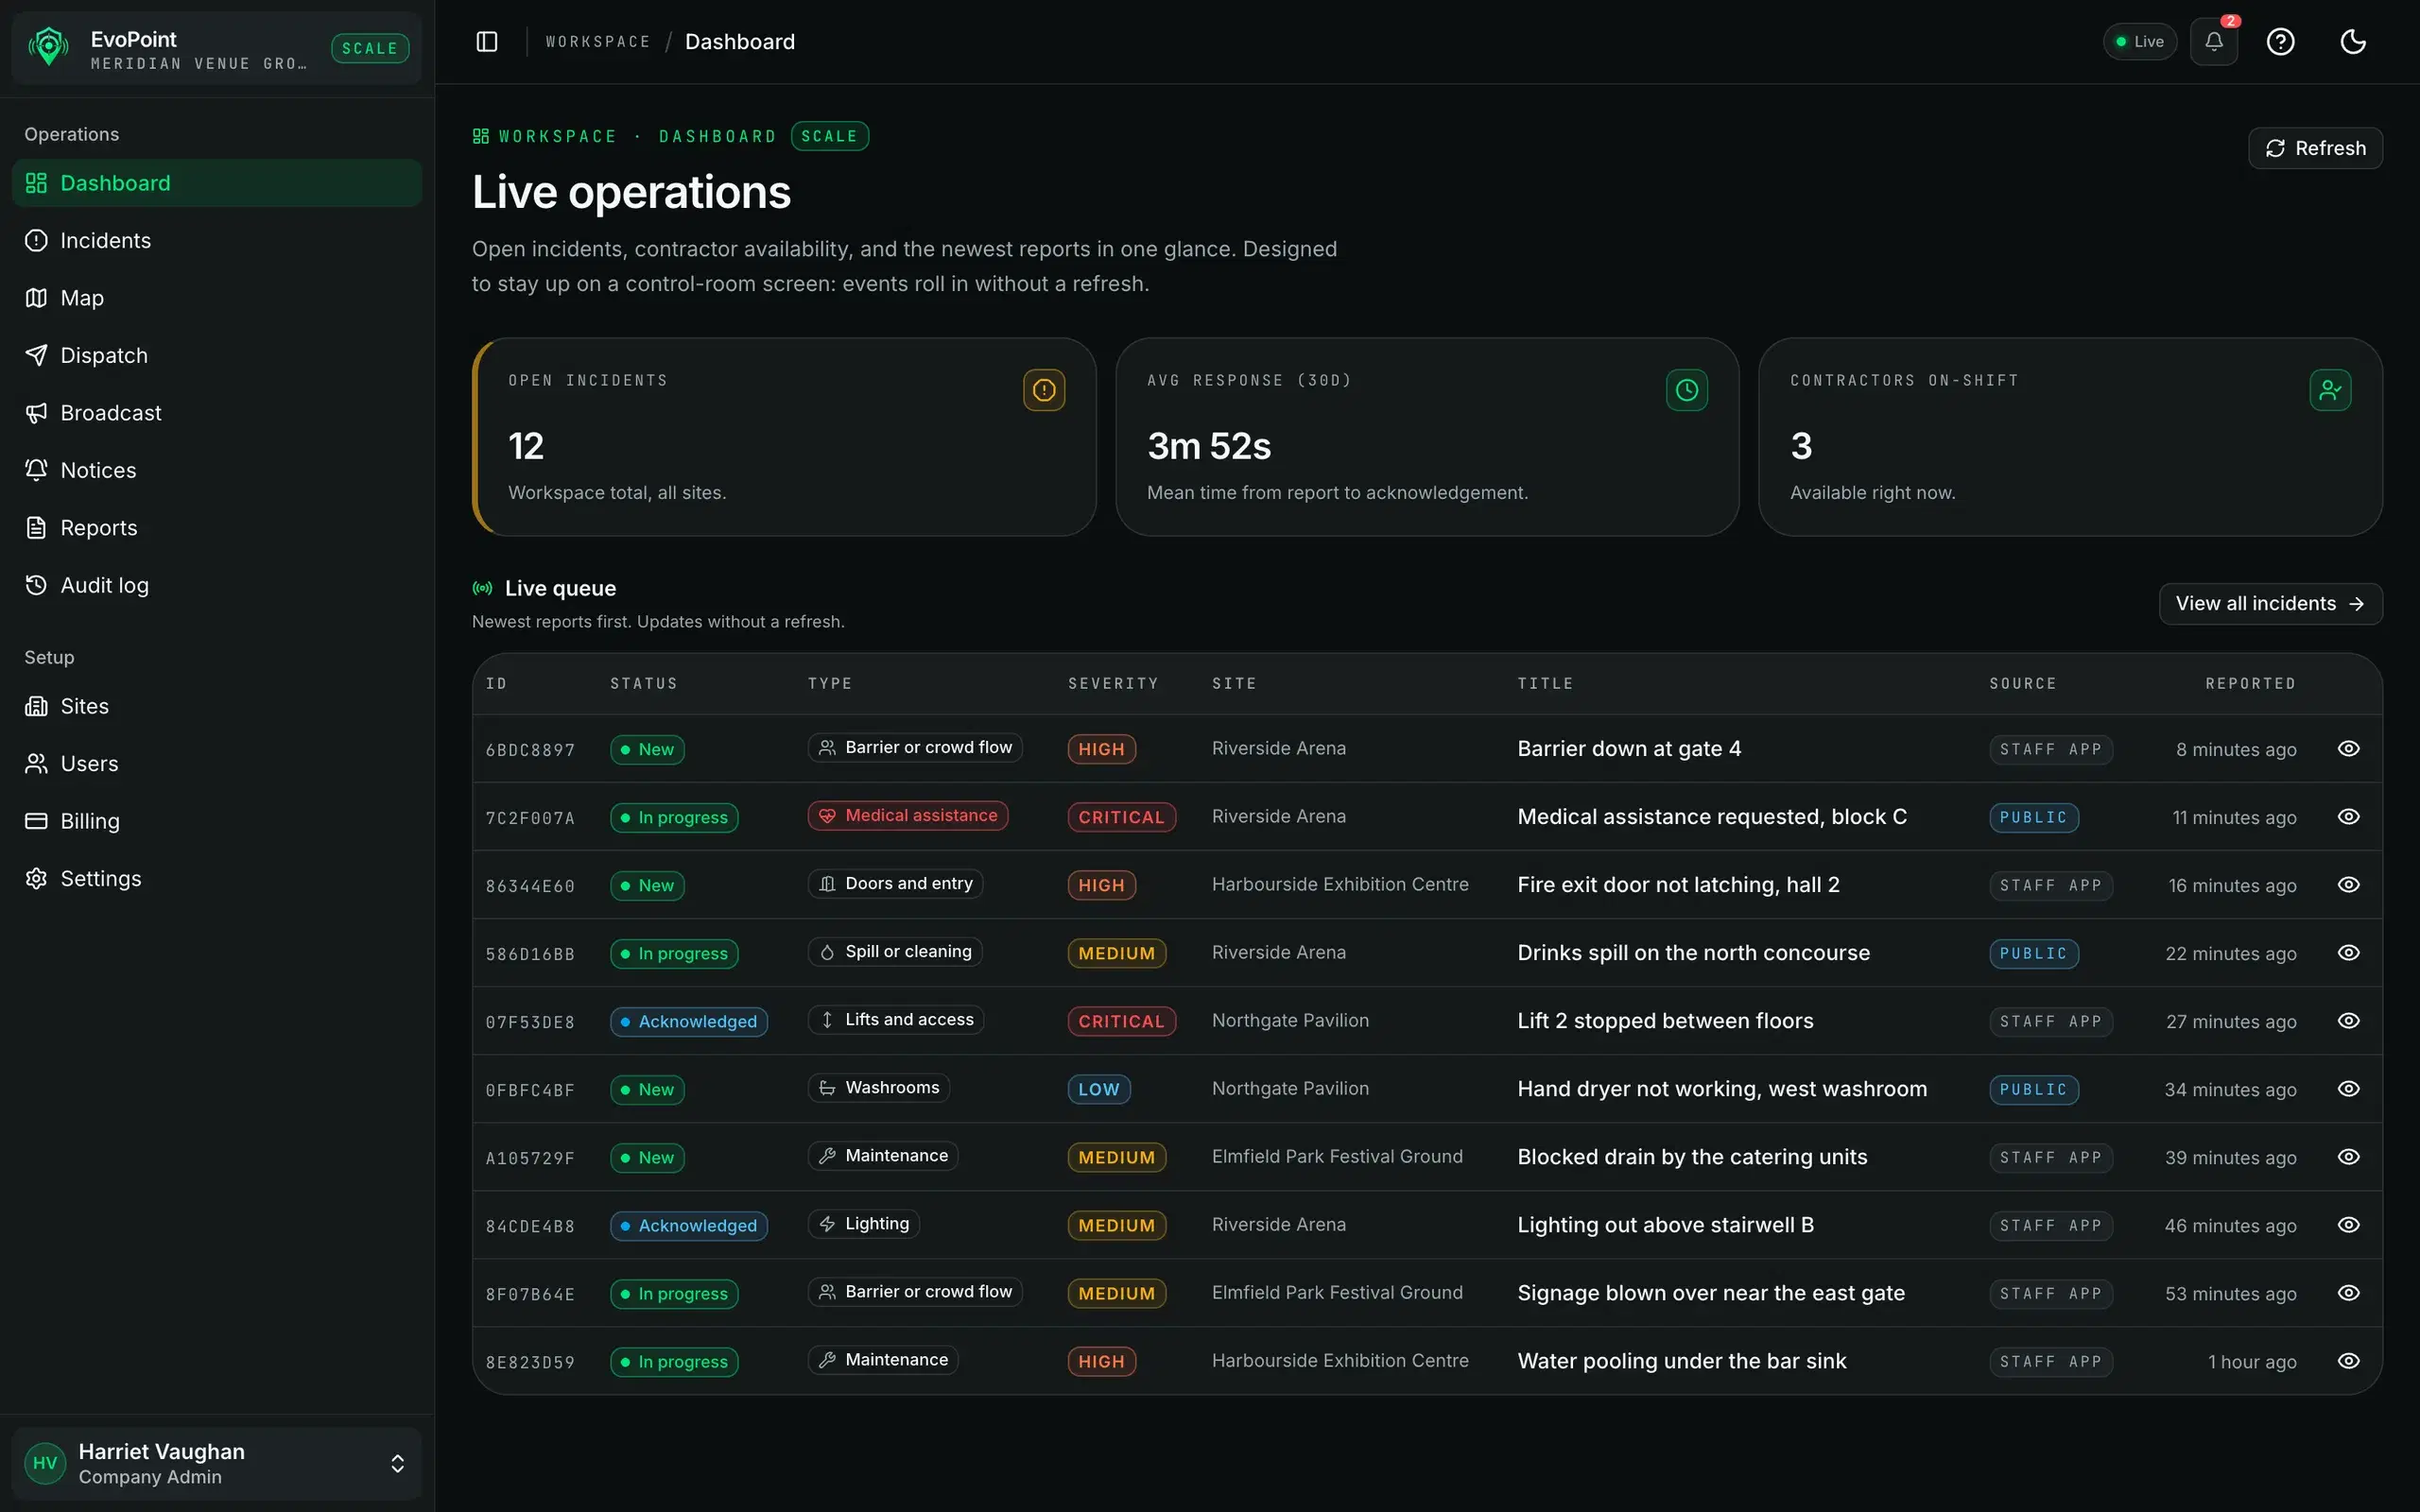
Task: Click the Washrooms type tag
Action: [x=879, y=1088]
